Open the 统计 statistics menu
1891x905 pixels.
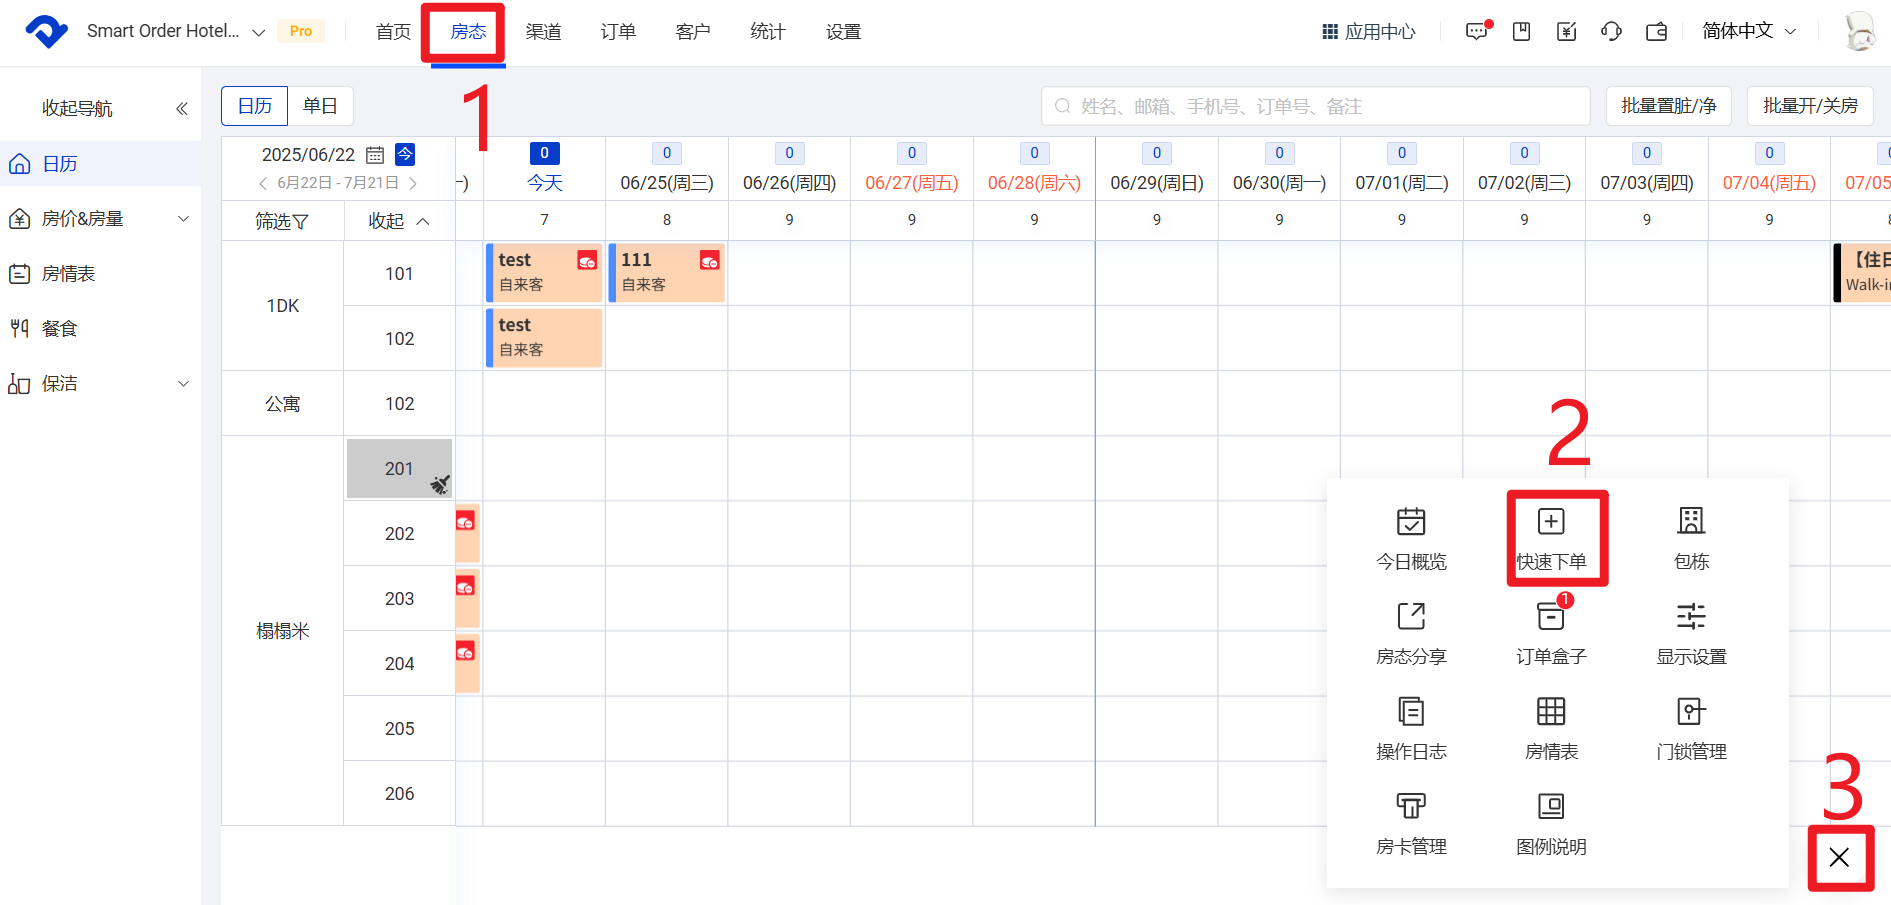click(768, 32)
